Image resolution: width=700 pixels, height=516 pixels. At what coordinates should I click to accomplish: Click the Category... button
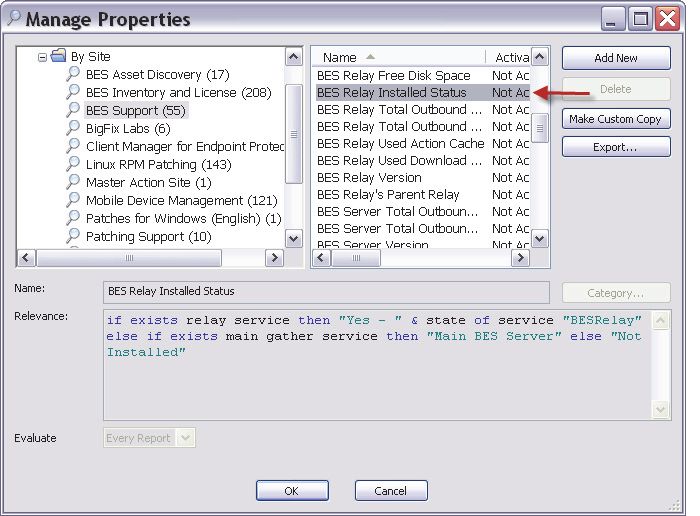click(616, 293)
